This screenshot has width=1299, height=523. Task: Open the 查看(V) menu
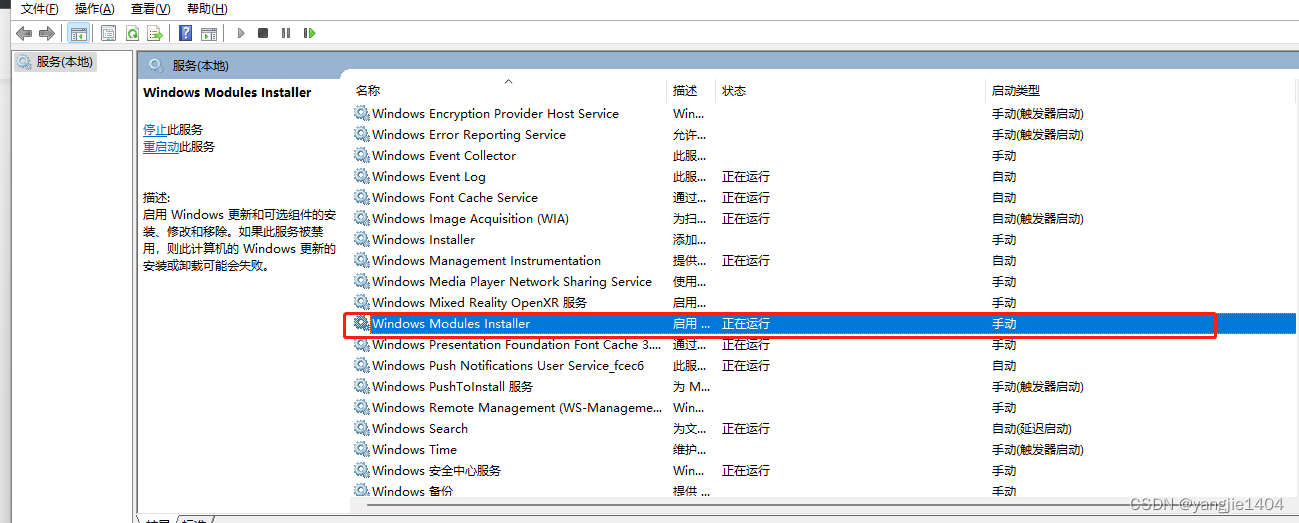(x=151, y=9)
